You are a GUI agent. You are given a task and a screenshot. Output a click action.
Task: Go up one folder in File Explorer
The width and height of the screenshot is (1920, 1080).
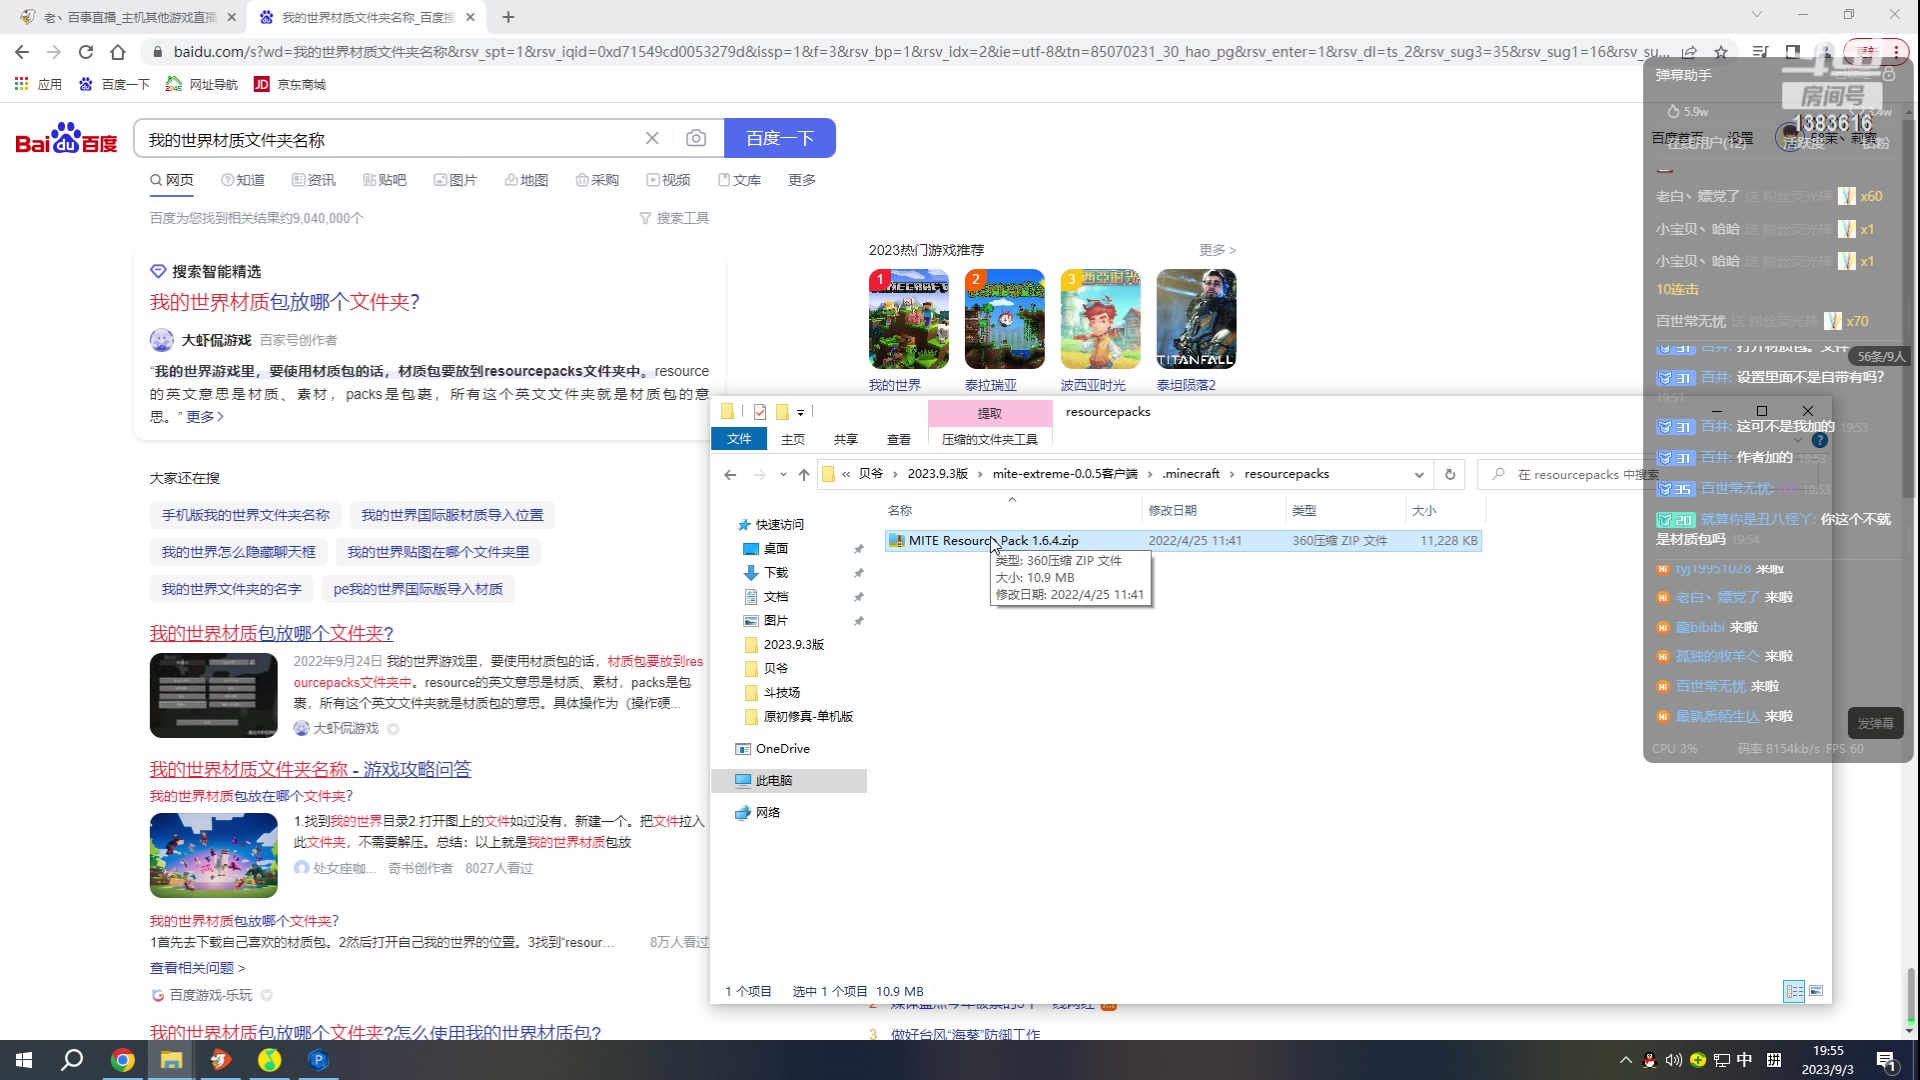click(804, 474)
